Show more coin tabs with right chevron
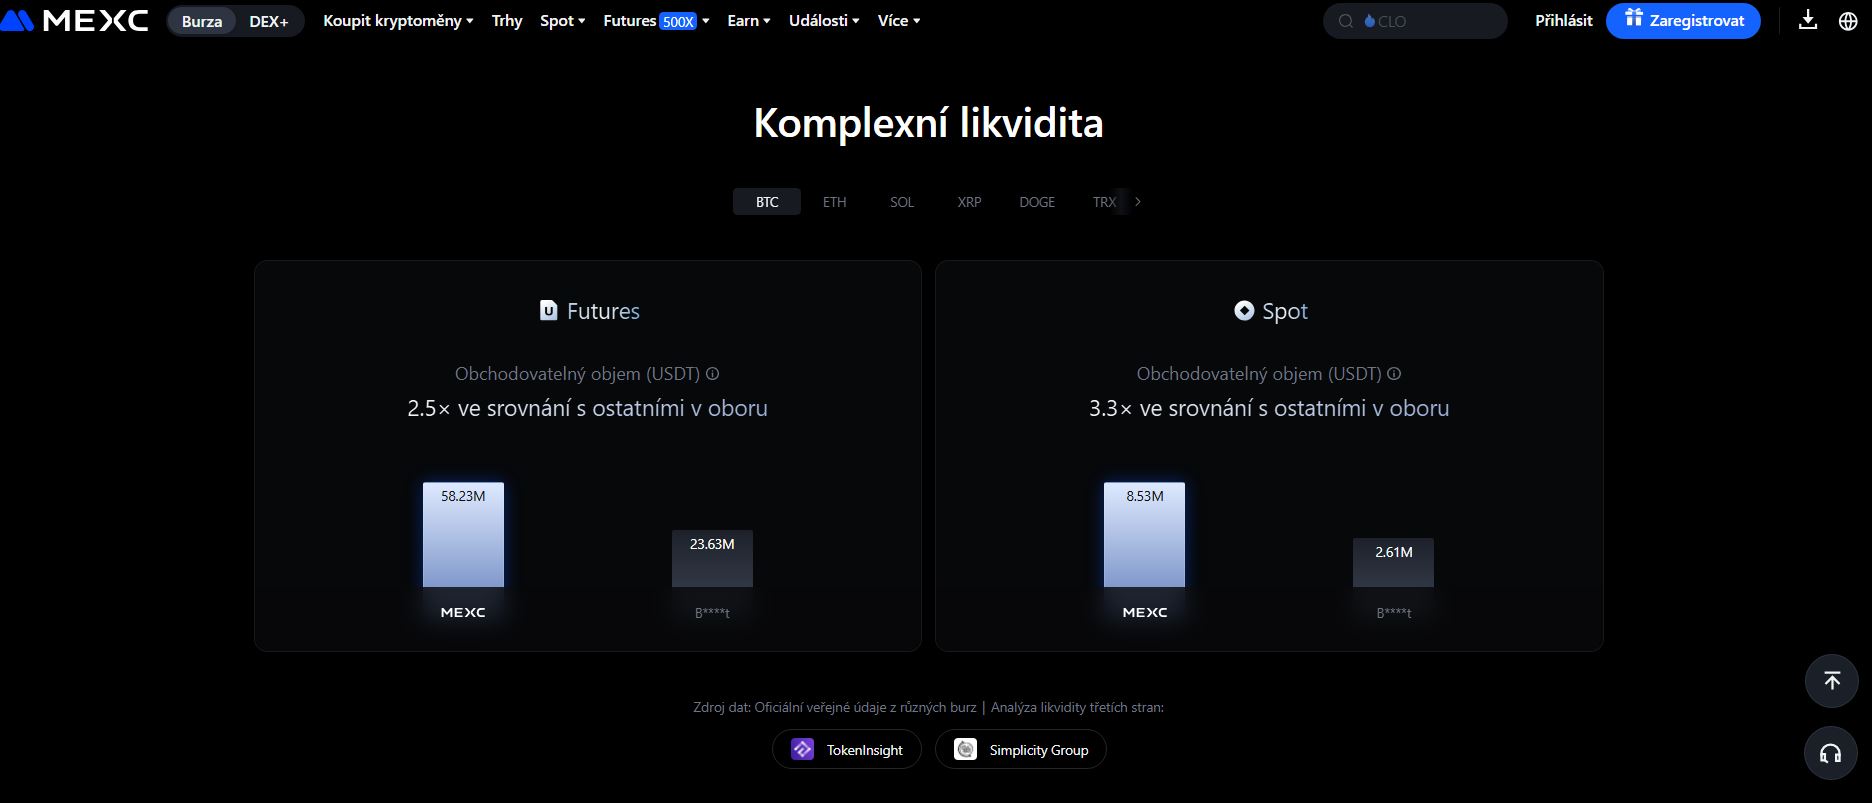This screenshot has width=1872, height=803. pyautogui.click(x=1137, y=202)
